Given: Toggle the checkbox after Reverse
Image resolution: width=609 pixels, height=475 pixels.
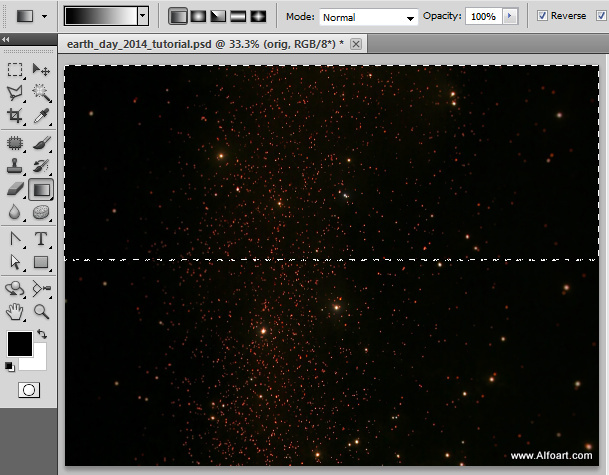Looking at the screenshot, I should pos(601,16).
